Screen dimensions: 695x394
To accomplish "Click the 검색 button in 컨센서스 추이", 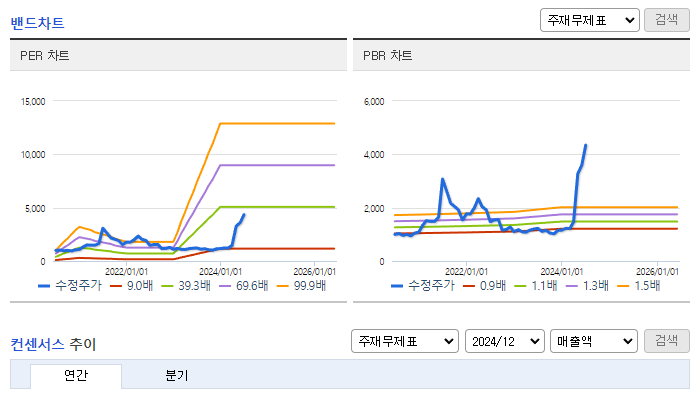I will click(667, 341).
